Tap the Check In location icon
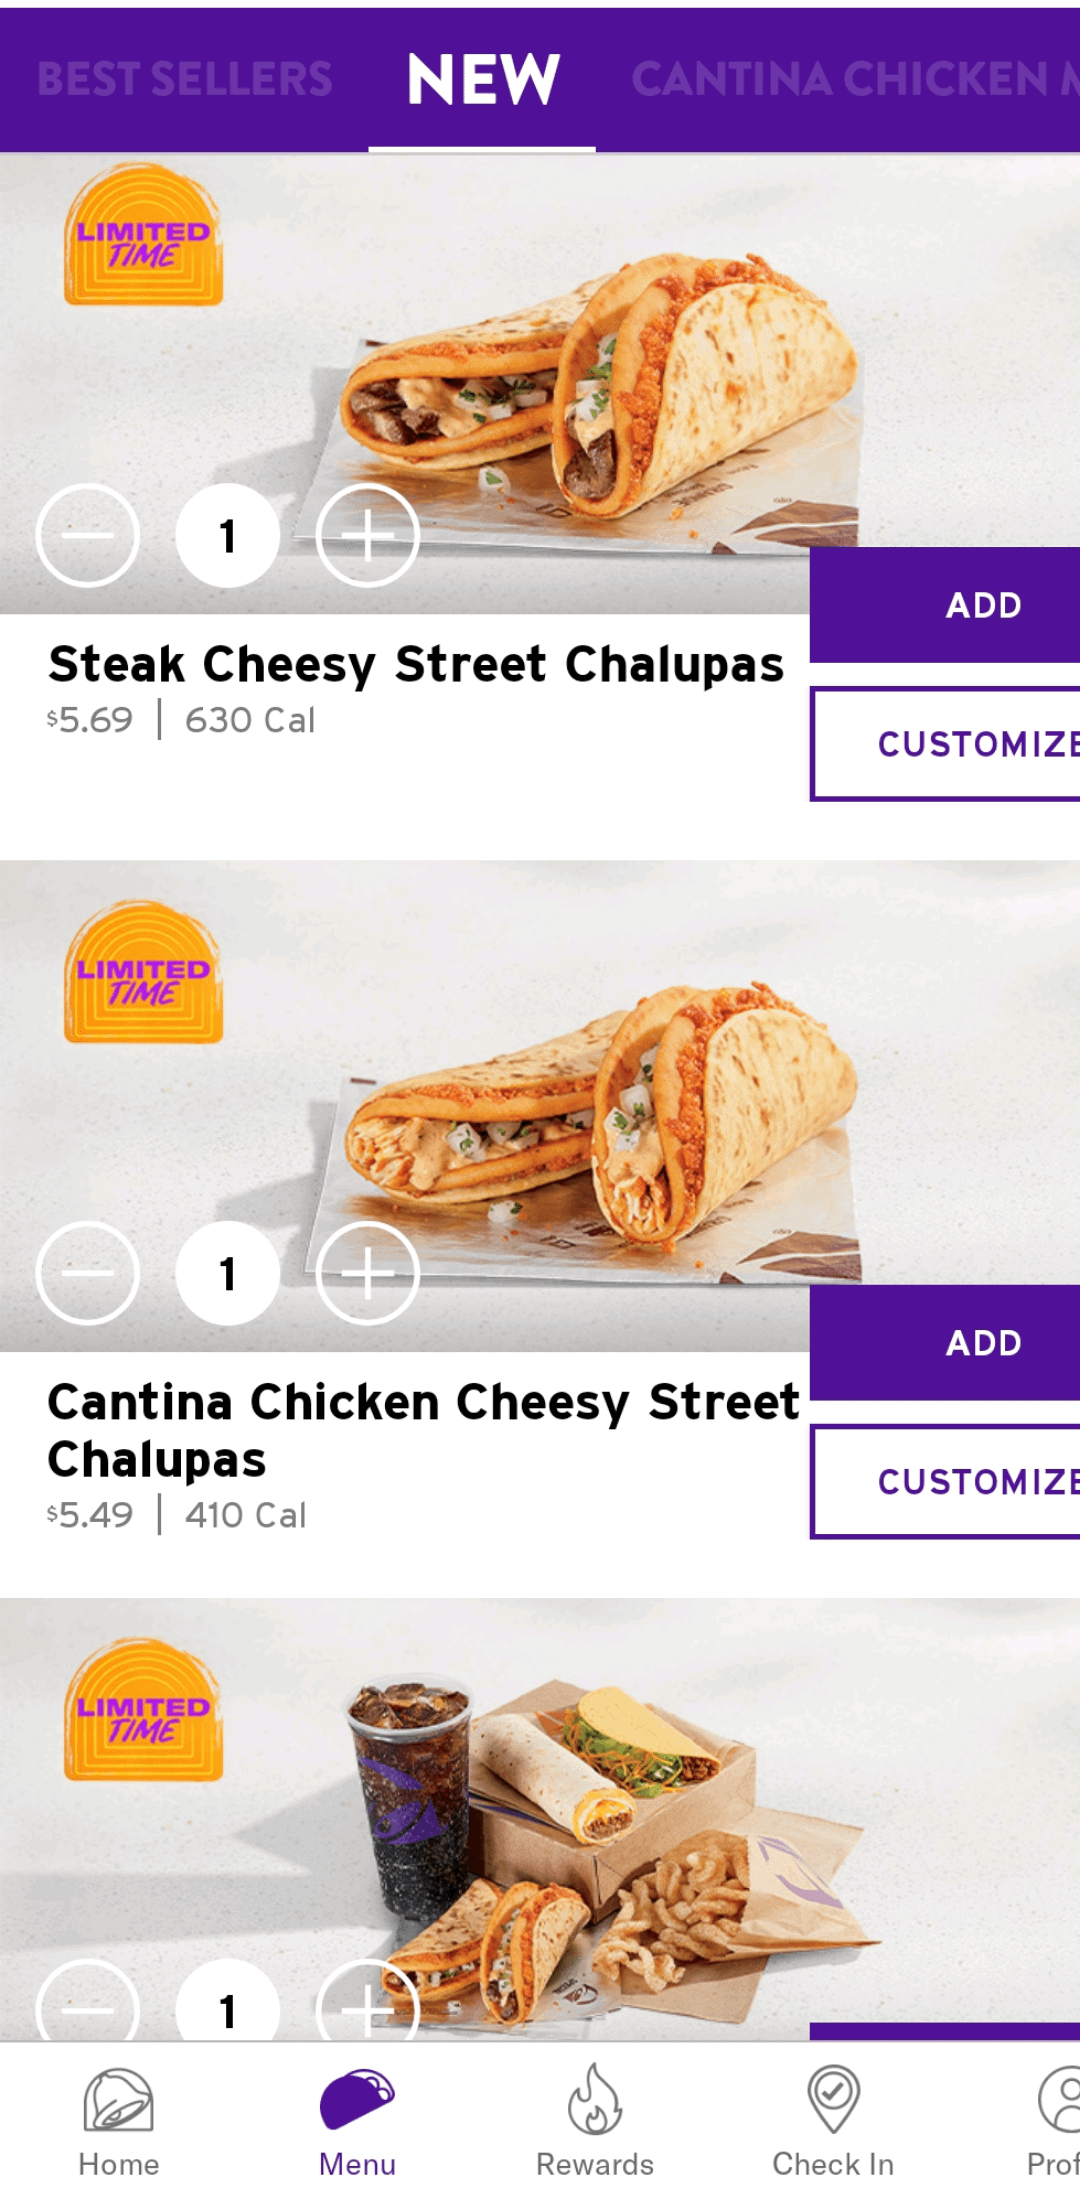This screenshot has height=2199, width=1080. coord(833,2098)
